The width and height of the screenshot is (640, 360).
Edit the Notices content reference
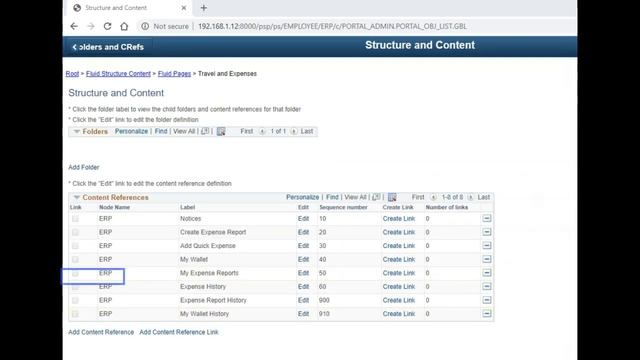coord(303,219)
